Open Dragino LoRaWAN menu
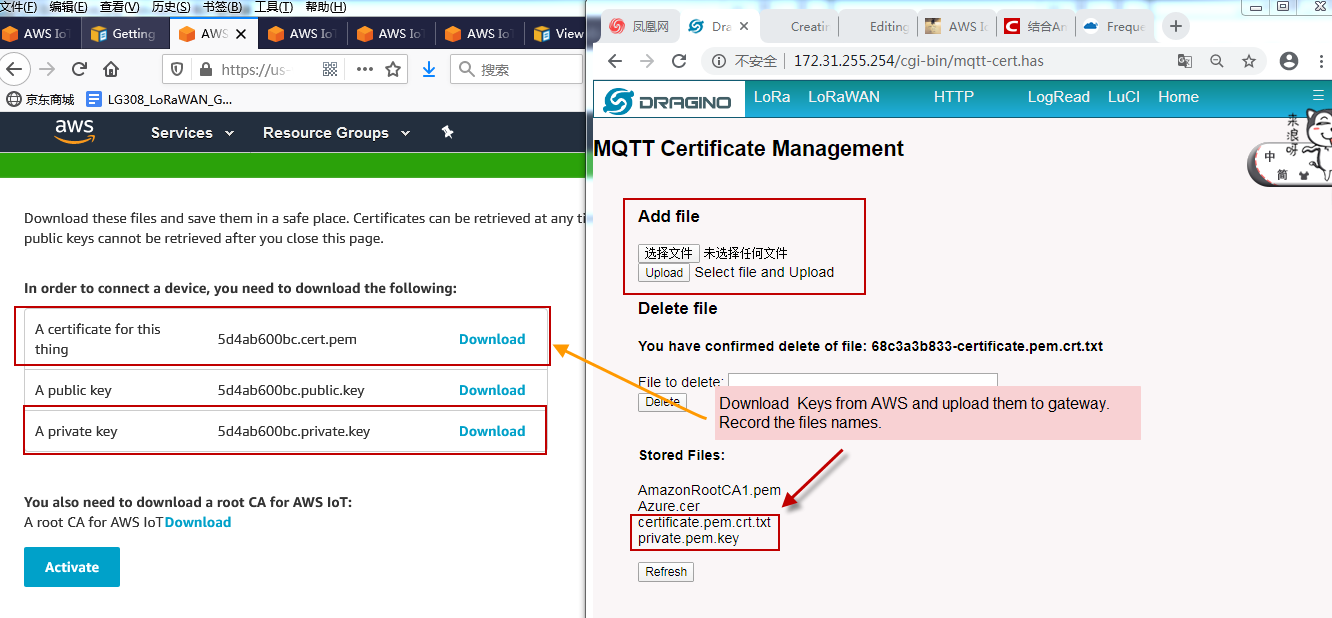1332x618 pixels. click(844, 97)
